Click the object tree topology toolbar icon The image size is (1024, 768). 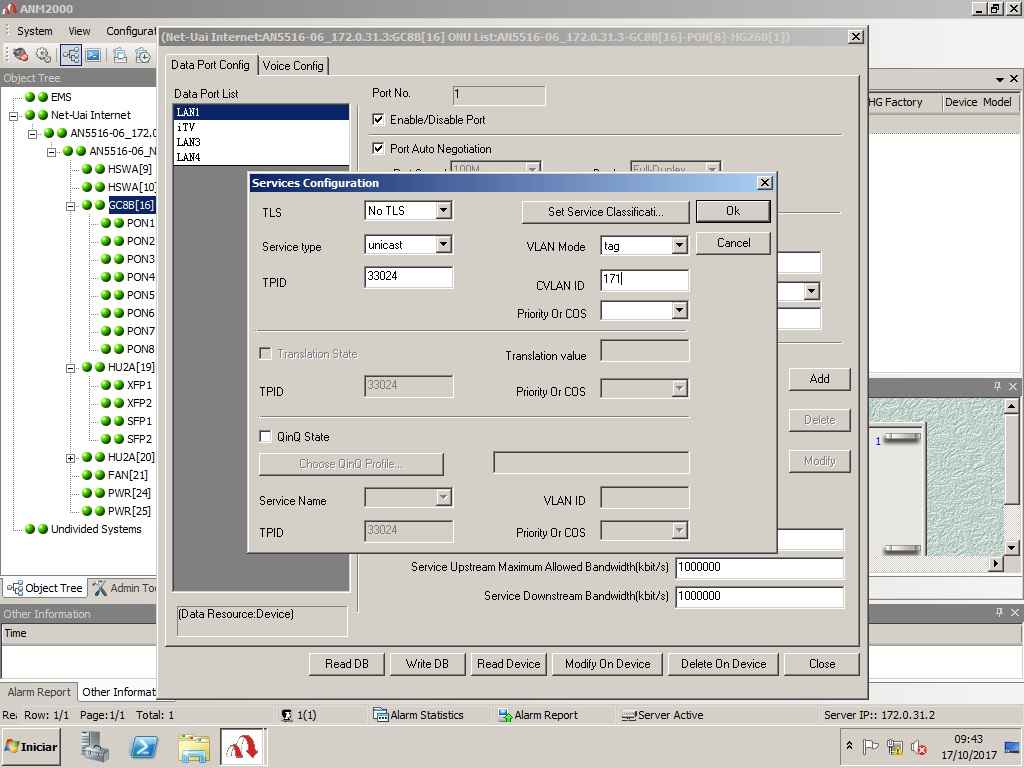pyautogui.click(x=70, y=55)
